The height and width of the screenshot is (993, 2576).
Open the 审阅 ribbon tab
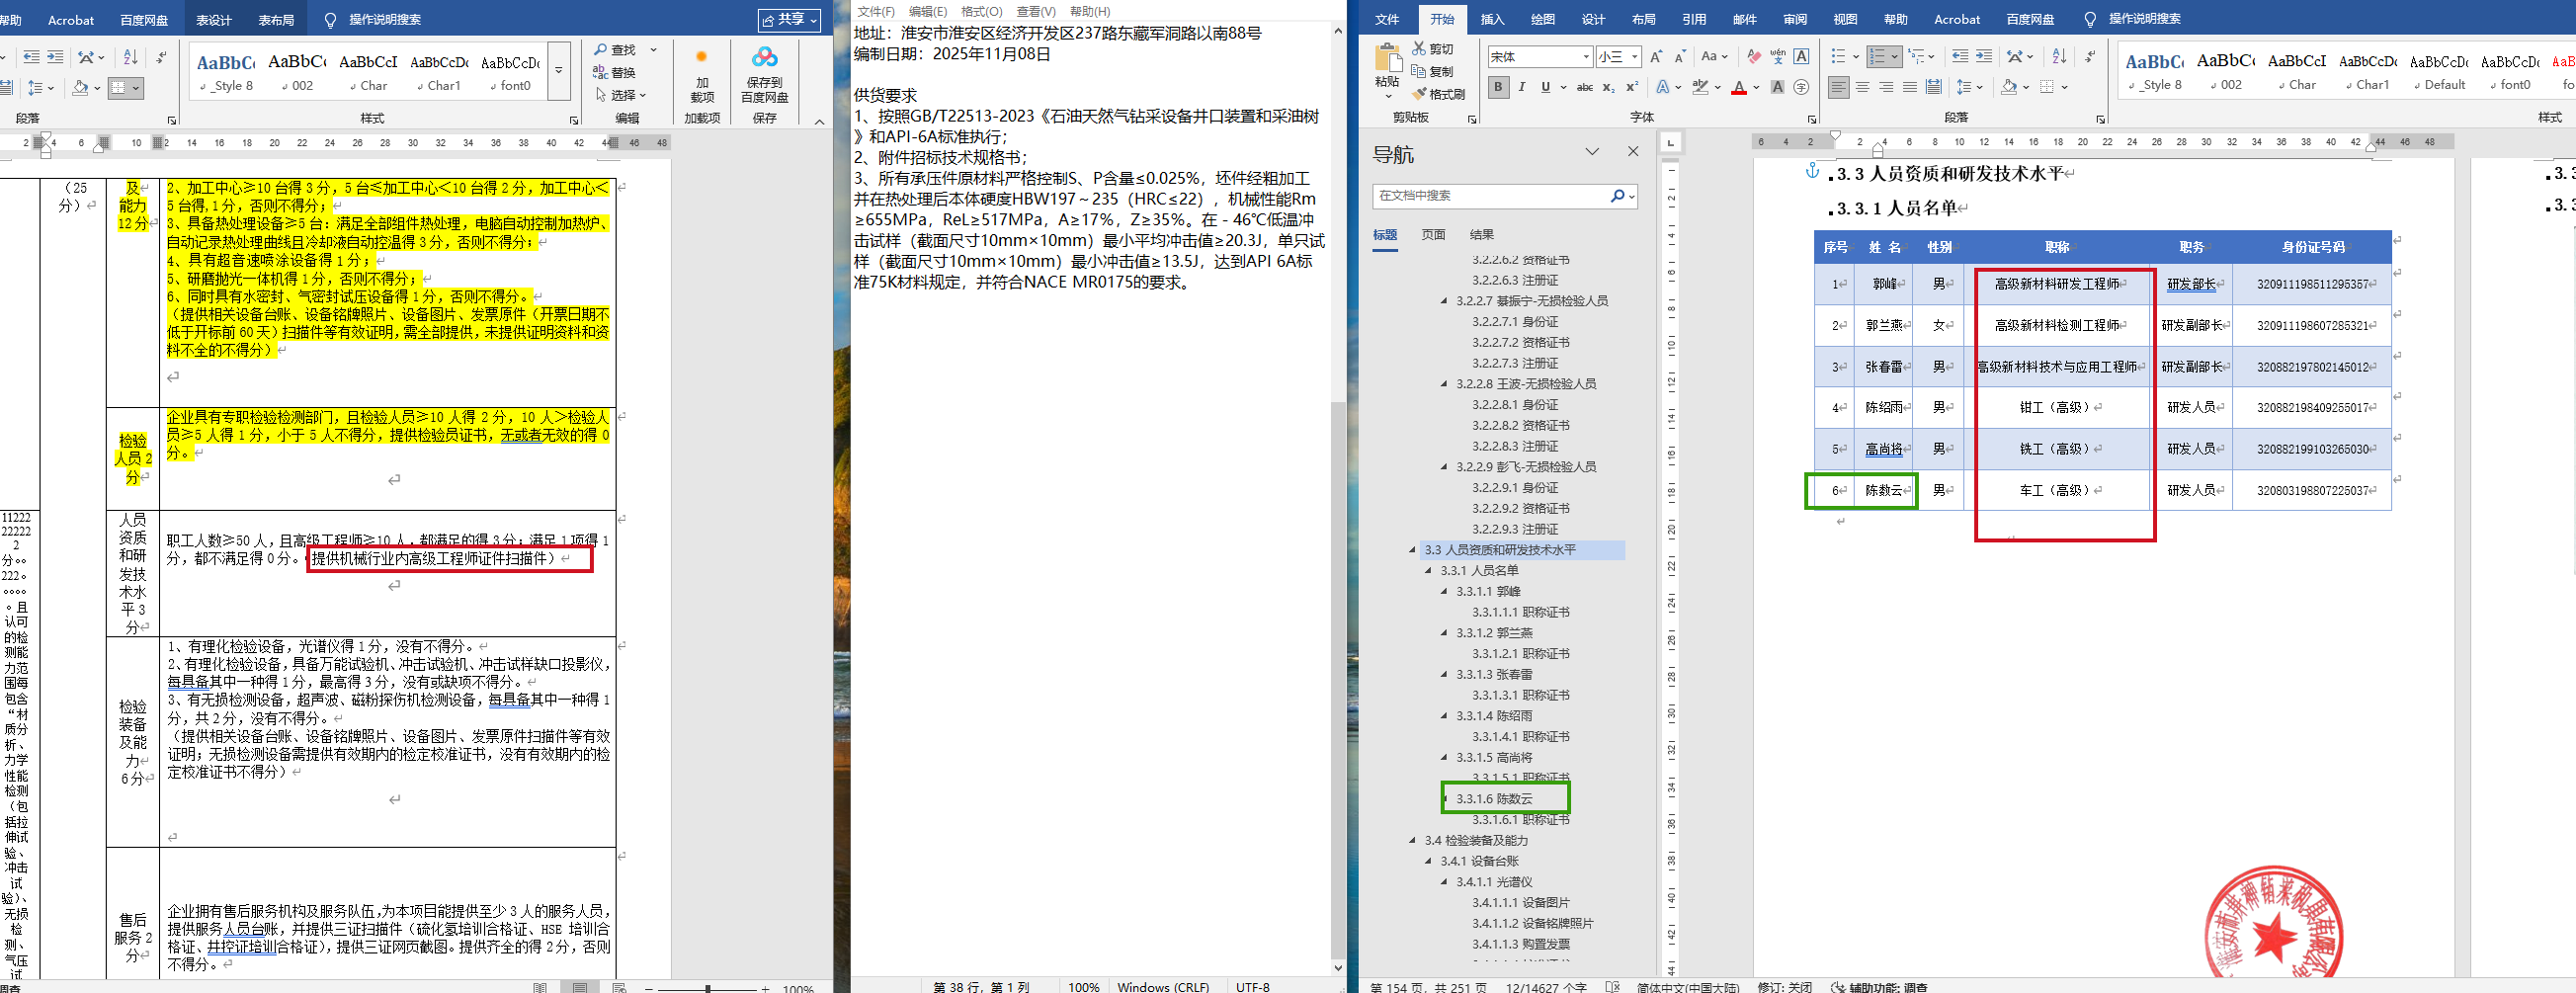point(1795,19)
